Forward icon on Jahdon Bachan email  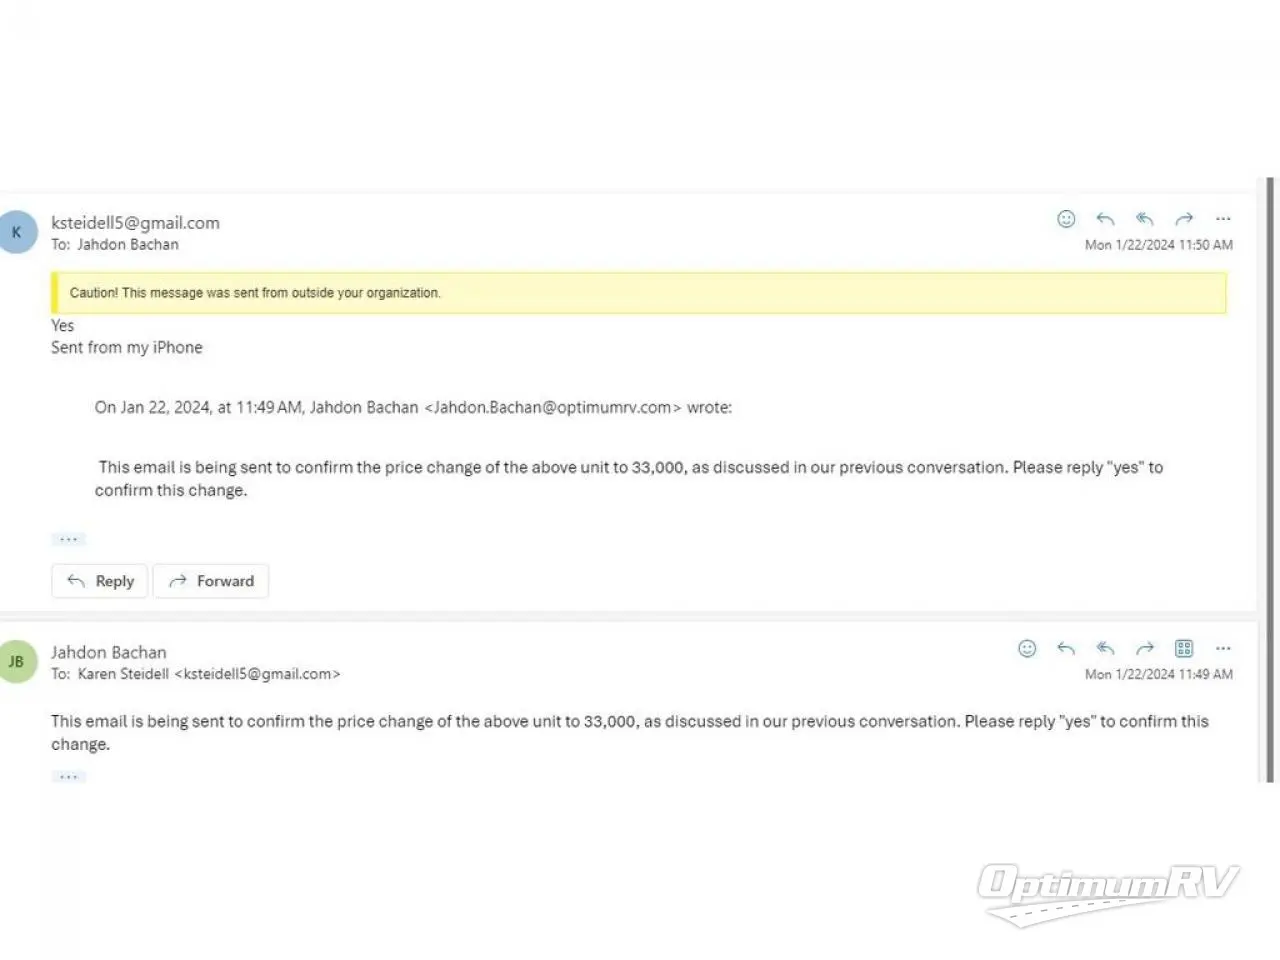coord(1145,649)
